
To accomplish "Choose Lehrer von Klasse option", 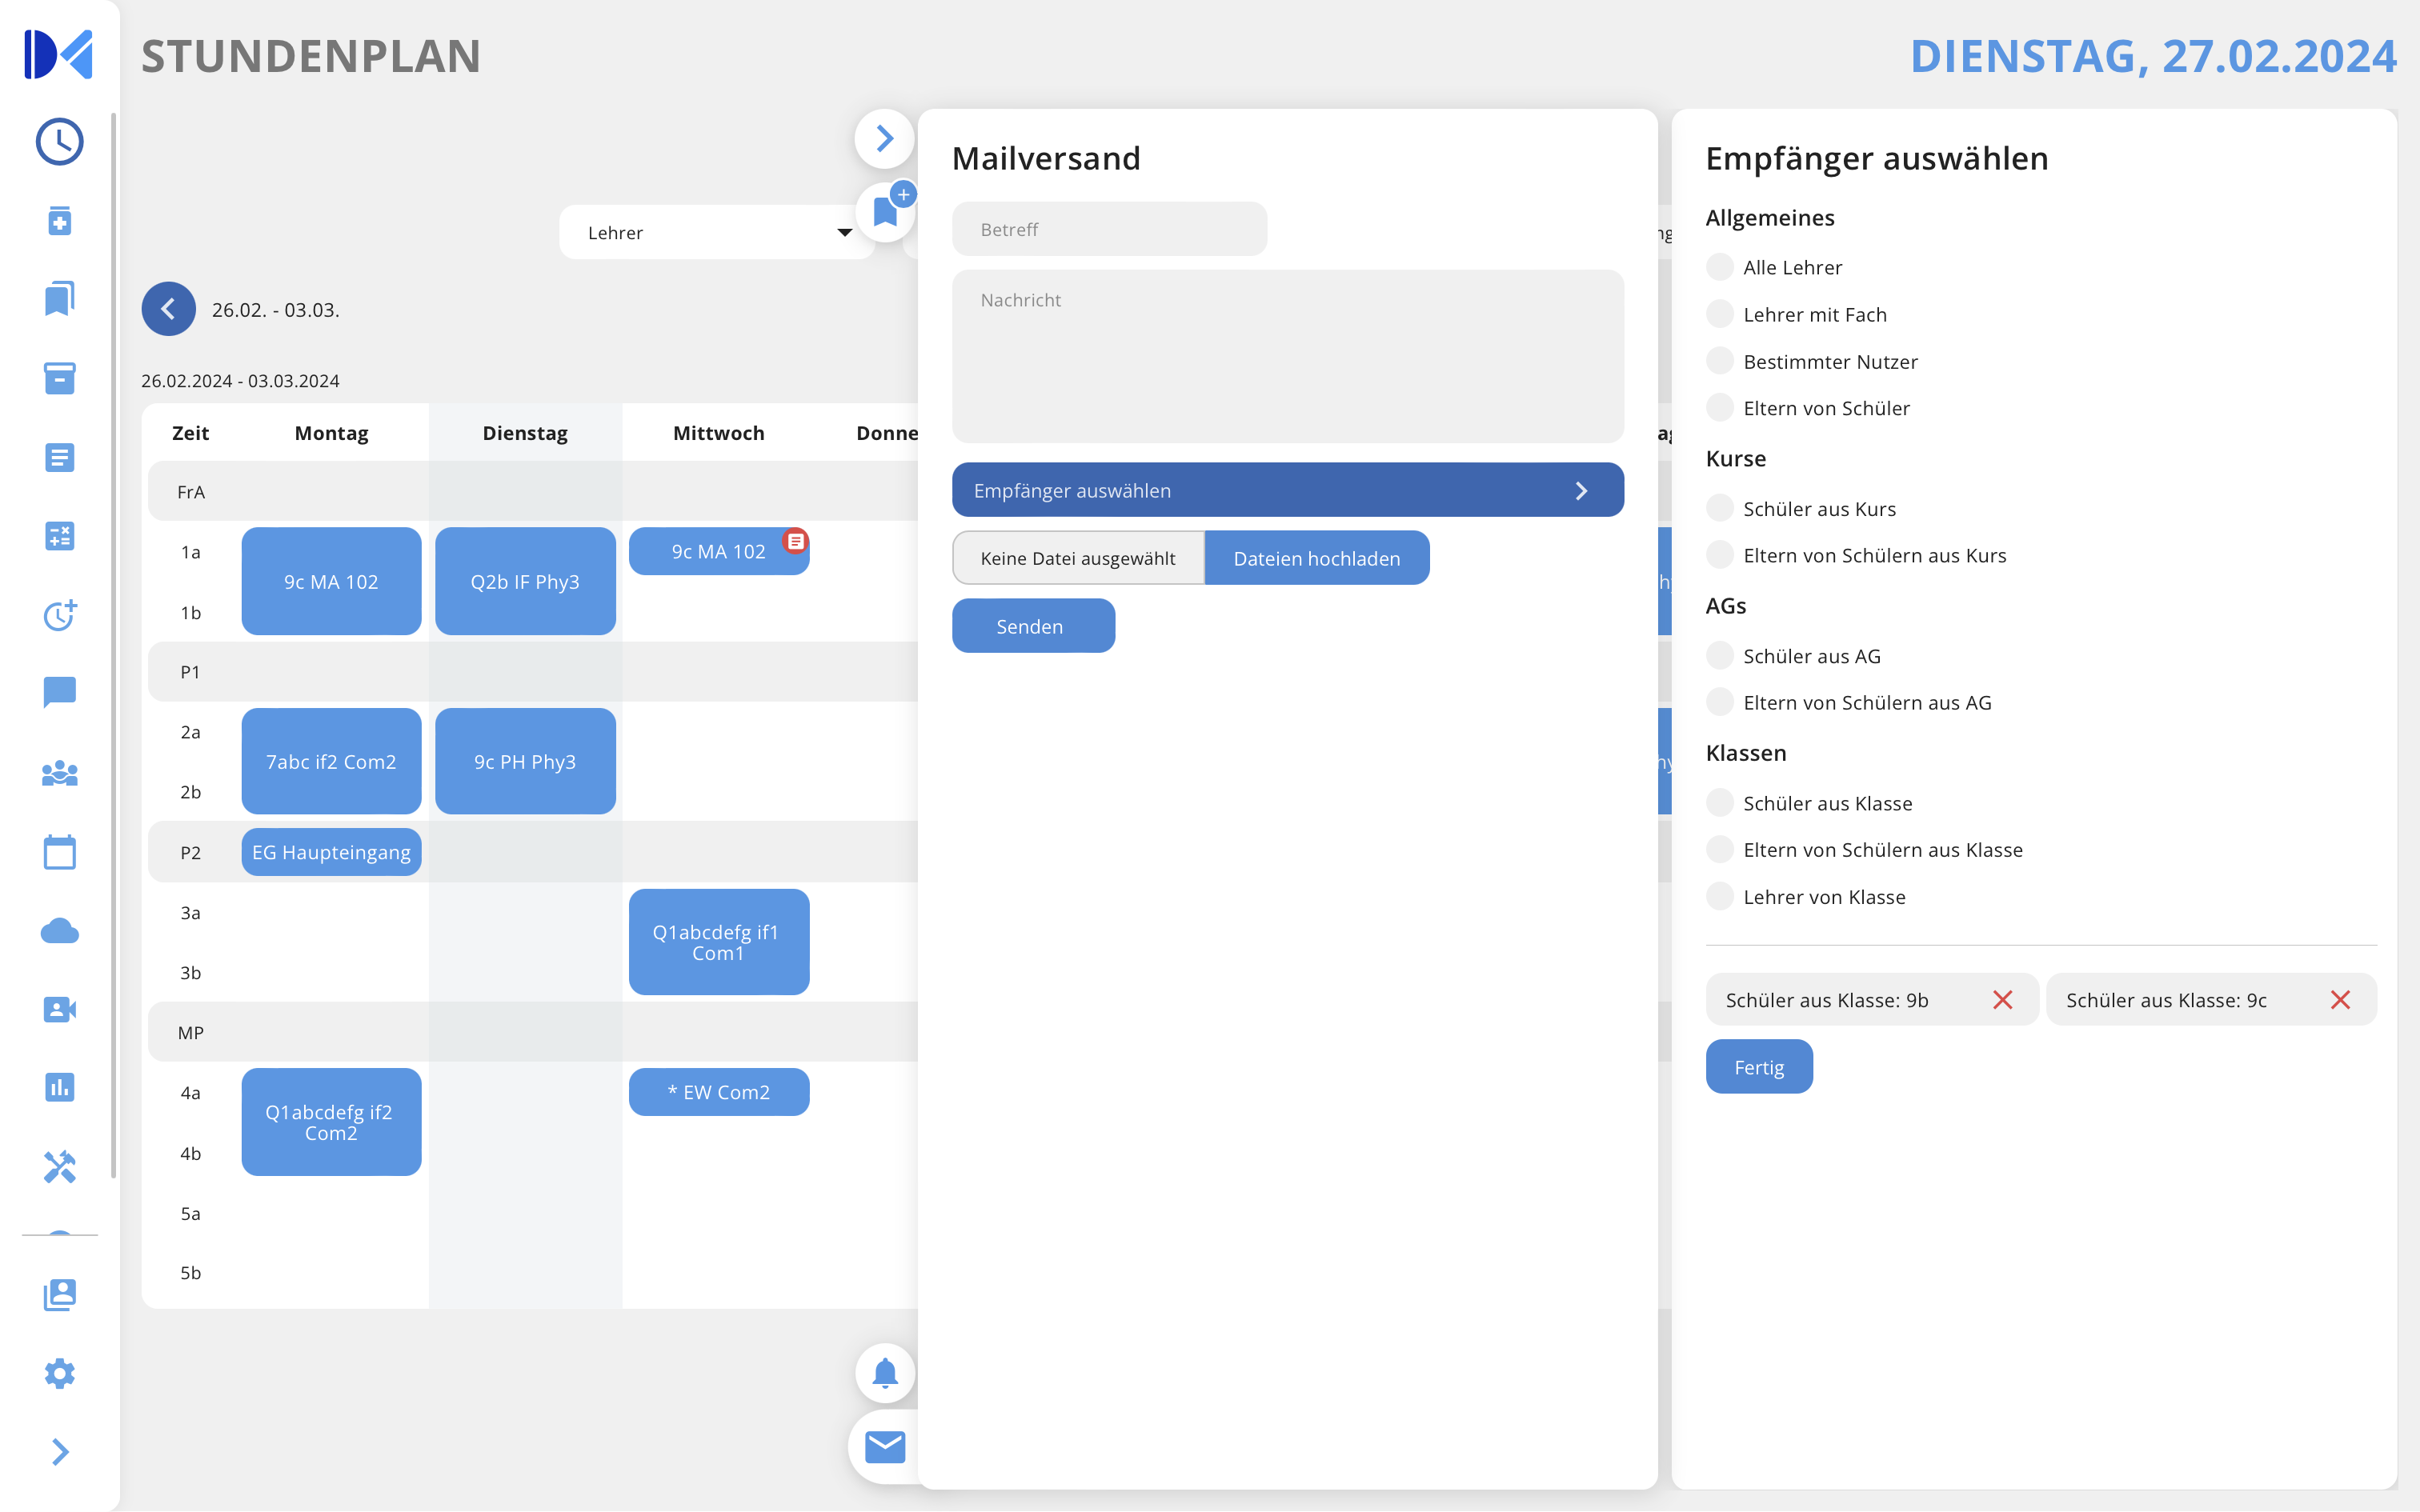I will 1719,896.
